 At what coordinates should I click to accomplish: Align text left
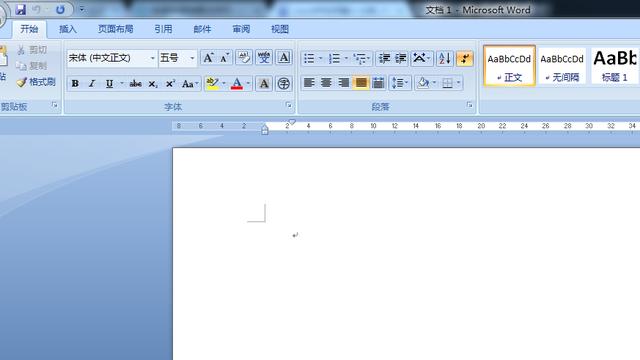[x=309, y=83]
